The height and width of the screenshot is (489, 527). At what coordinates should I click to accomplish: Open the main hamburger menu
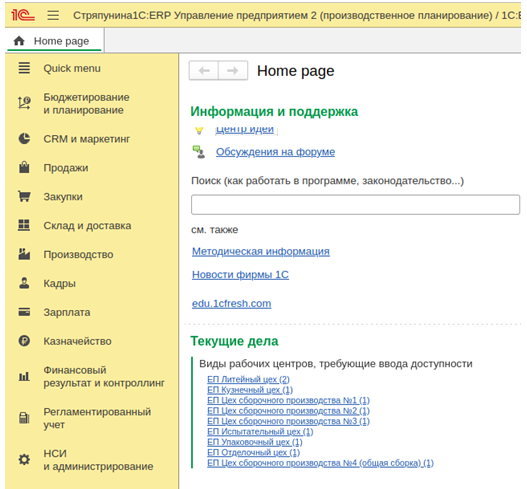(53, 15)
